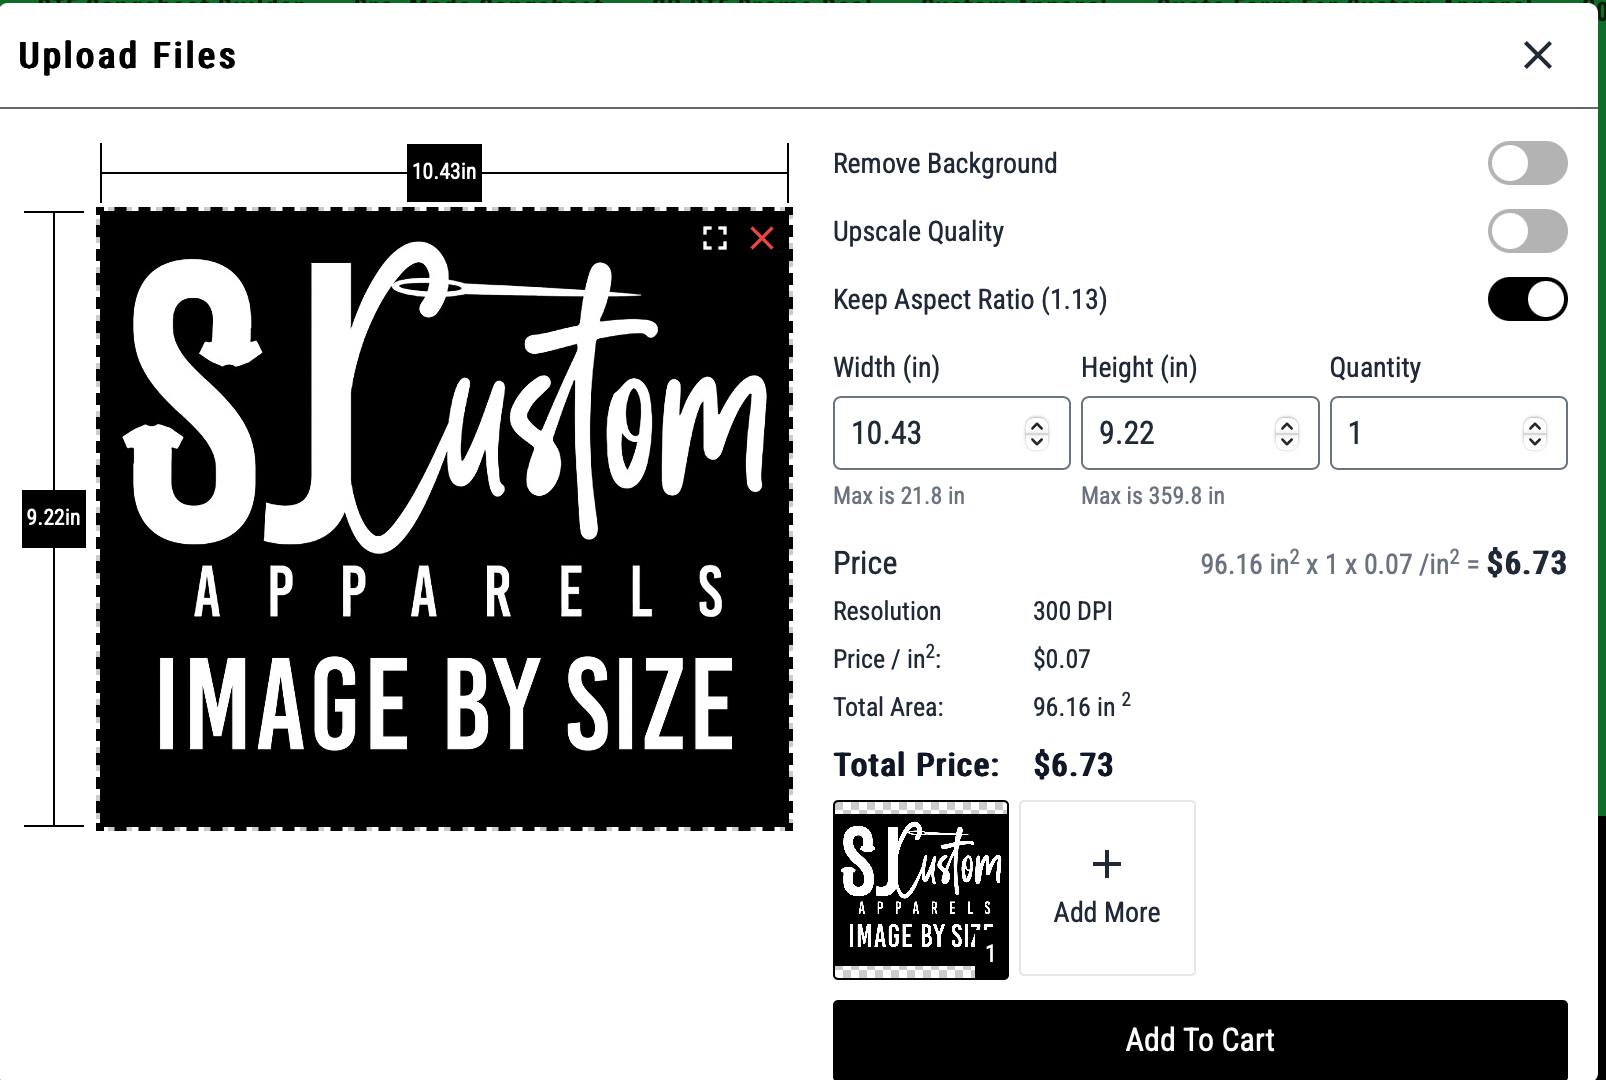Click the Width (in) input field

pos(952,433)
